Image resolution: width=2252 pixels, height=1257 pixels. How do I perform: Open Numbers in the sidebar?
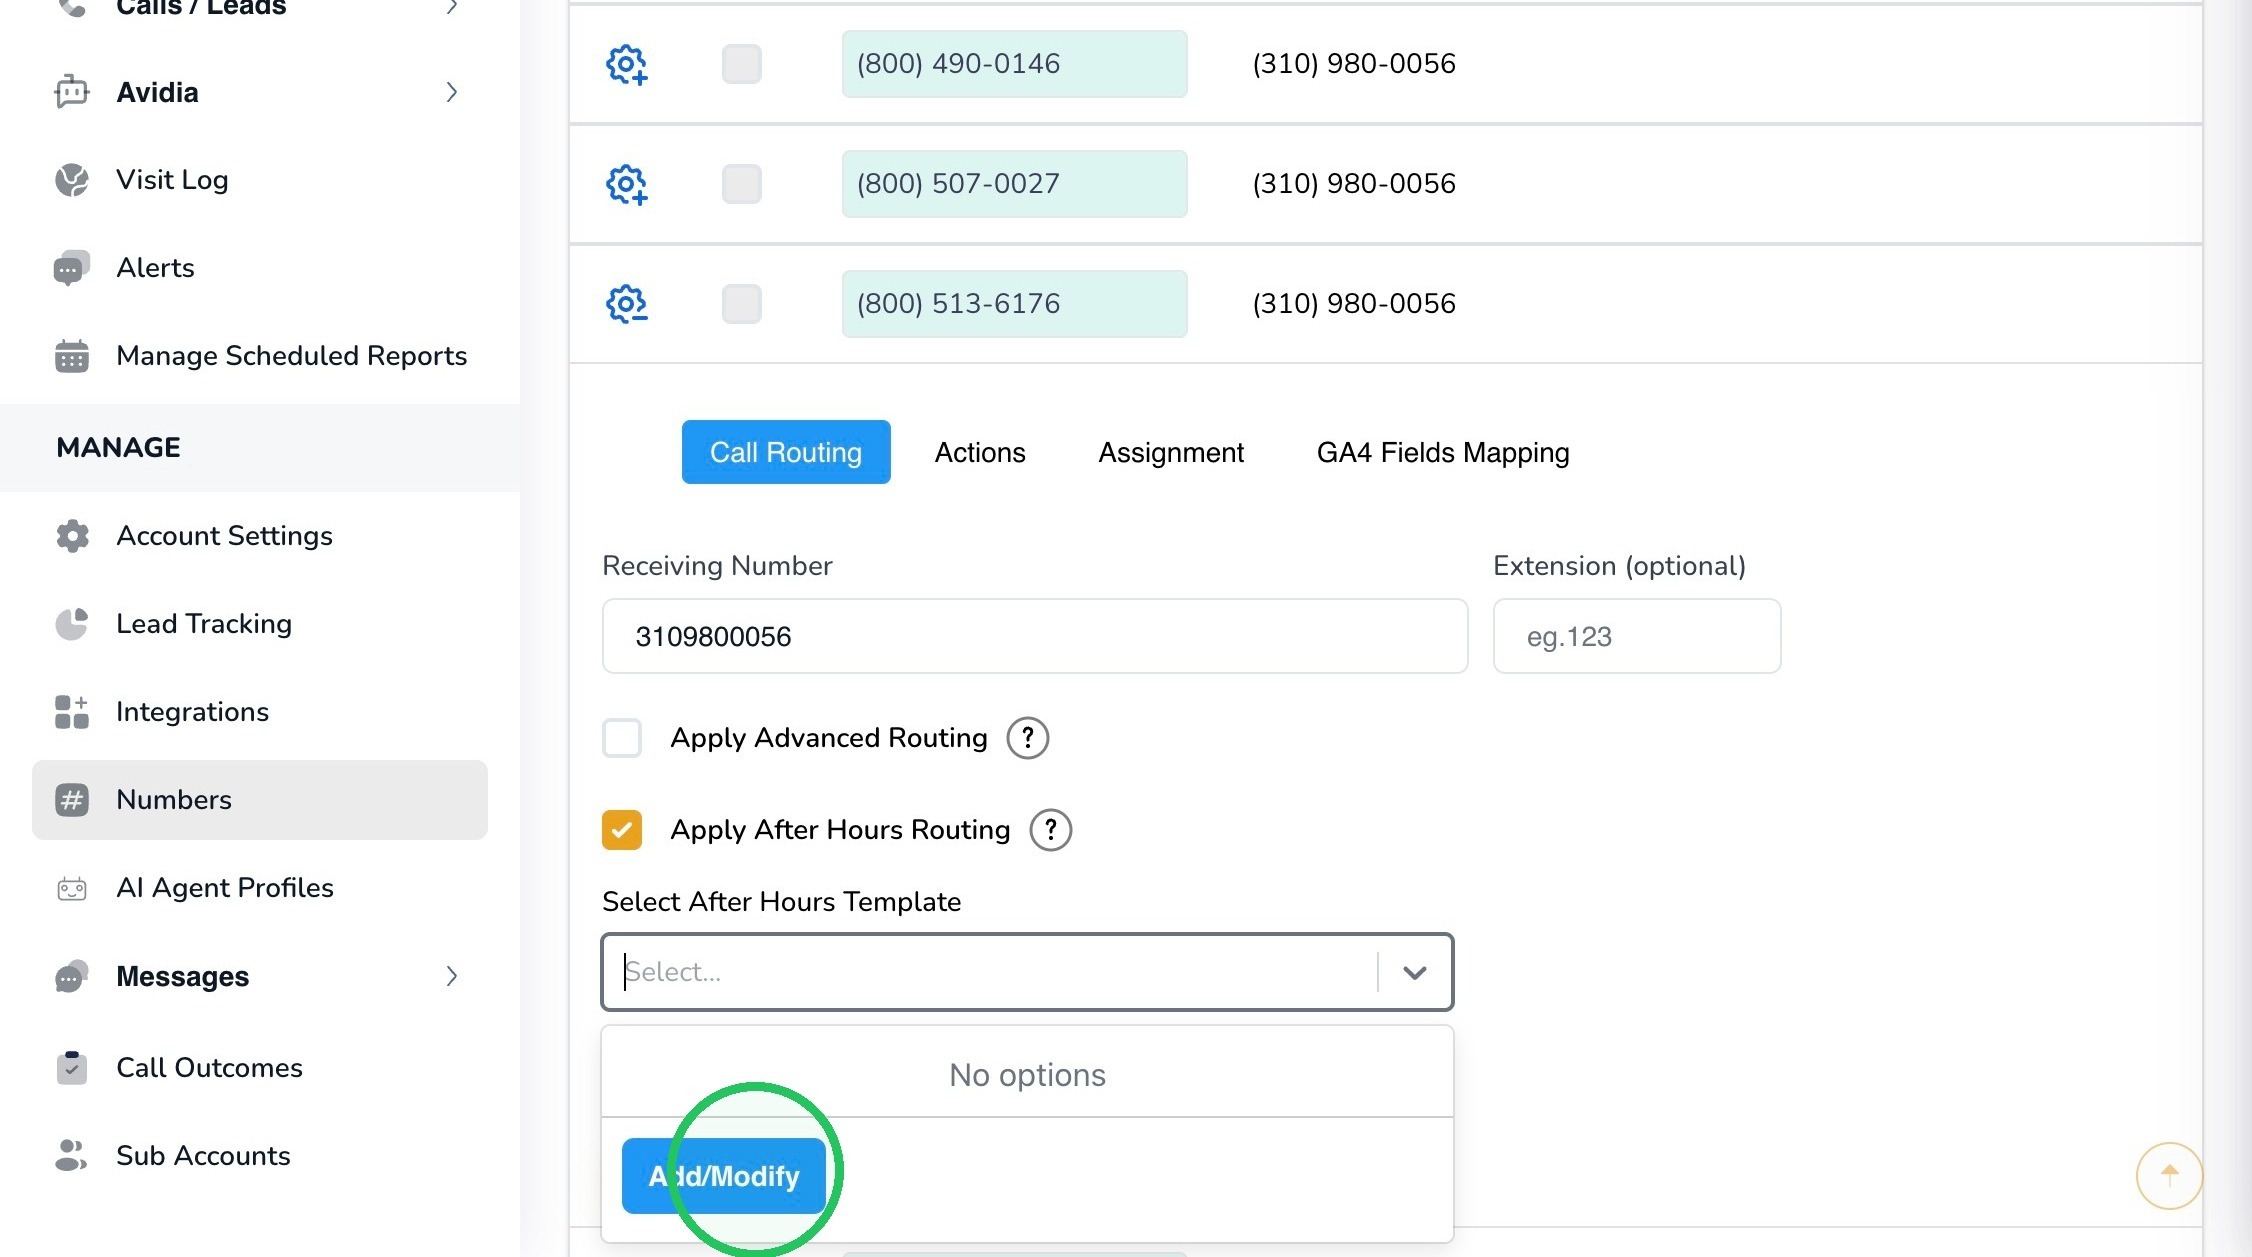pos(260,800)
